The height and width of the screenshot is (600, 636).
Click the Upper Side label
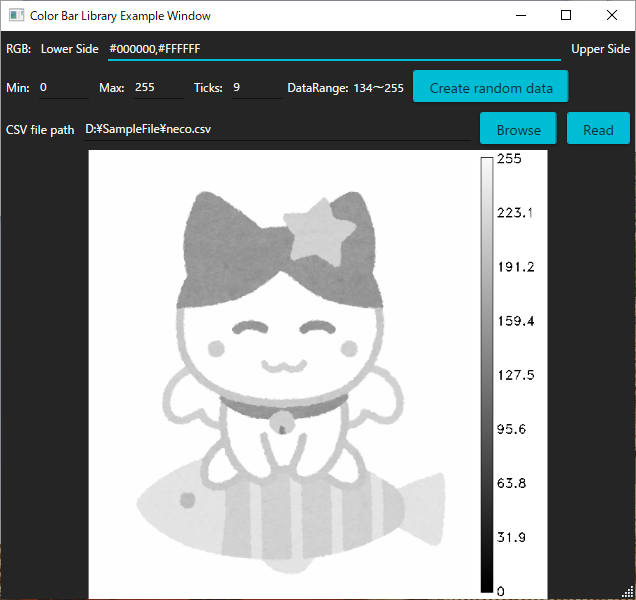click(x=600, y=49)
